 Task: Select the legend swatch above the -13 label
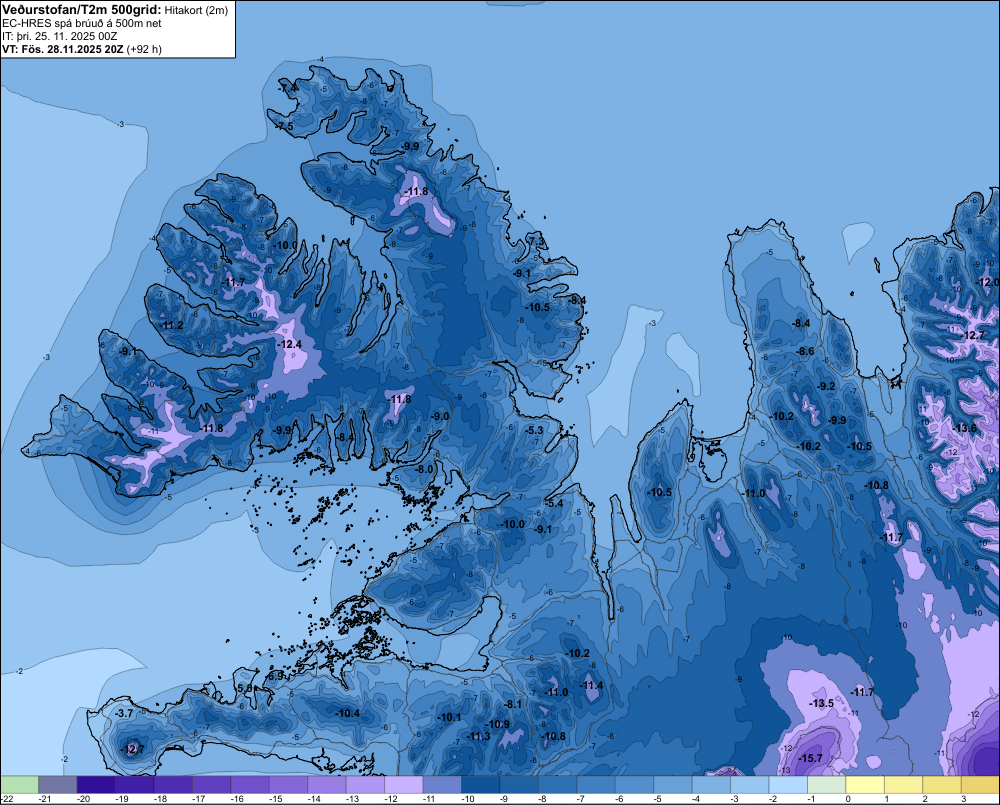pyautogui.click(x=365, y=785)
